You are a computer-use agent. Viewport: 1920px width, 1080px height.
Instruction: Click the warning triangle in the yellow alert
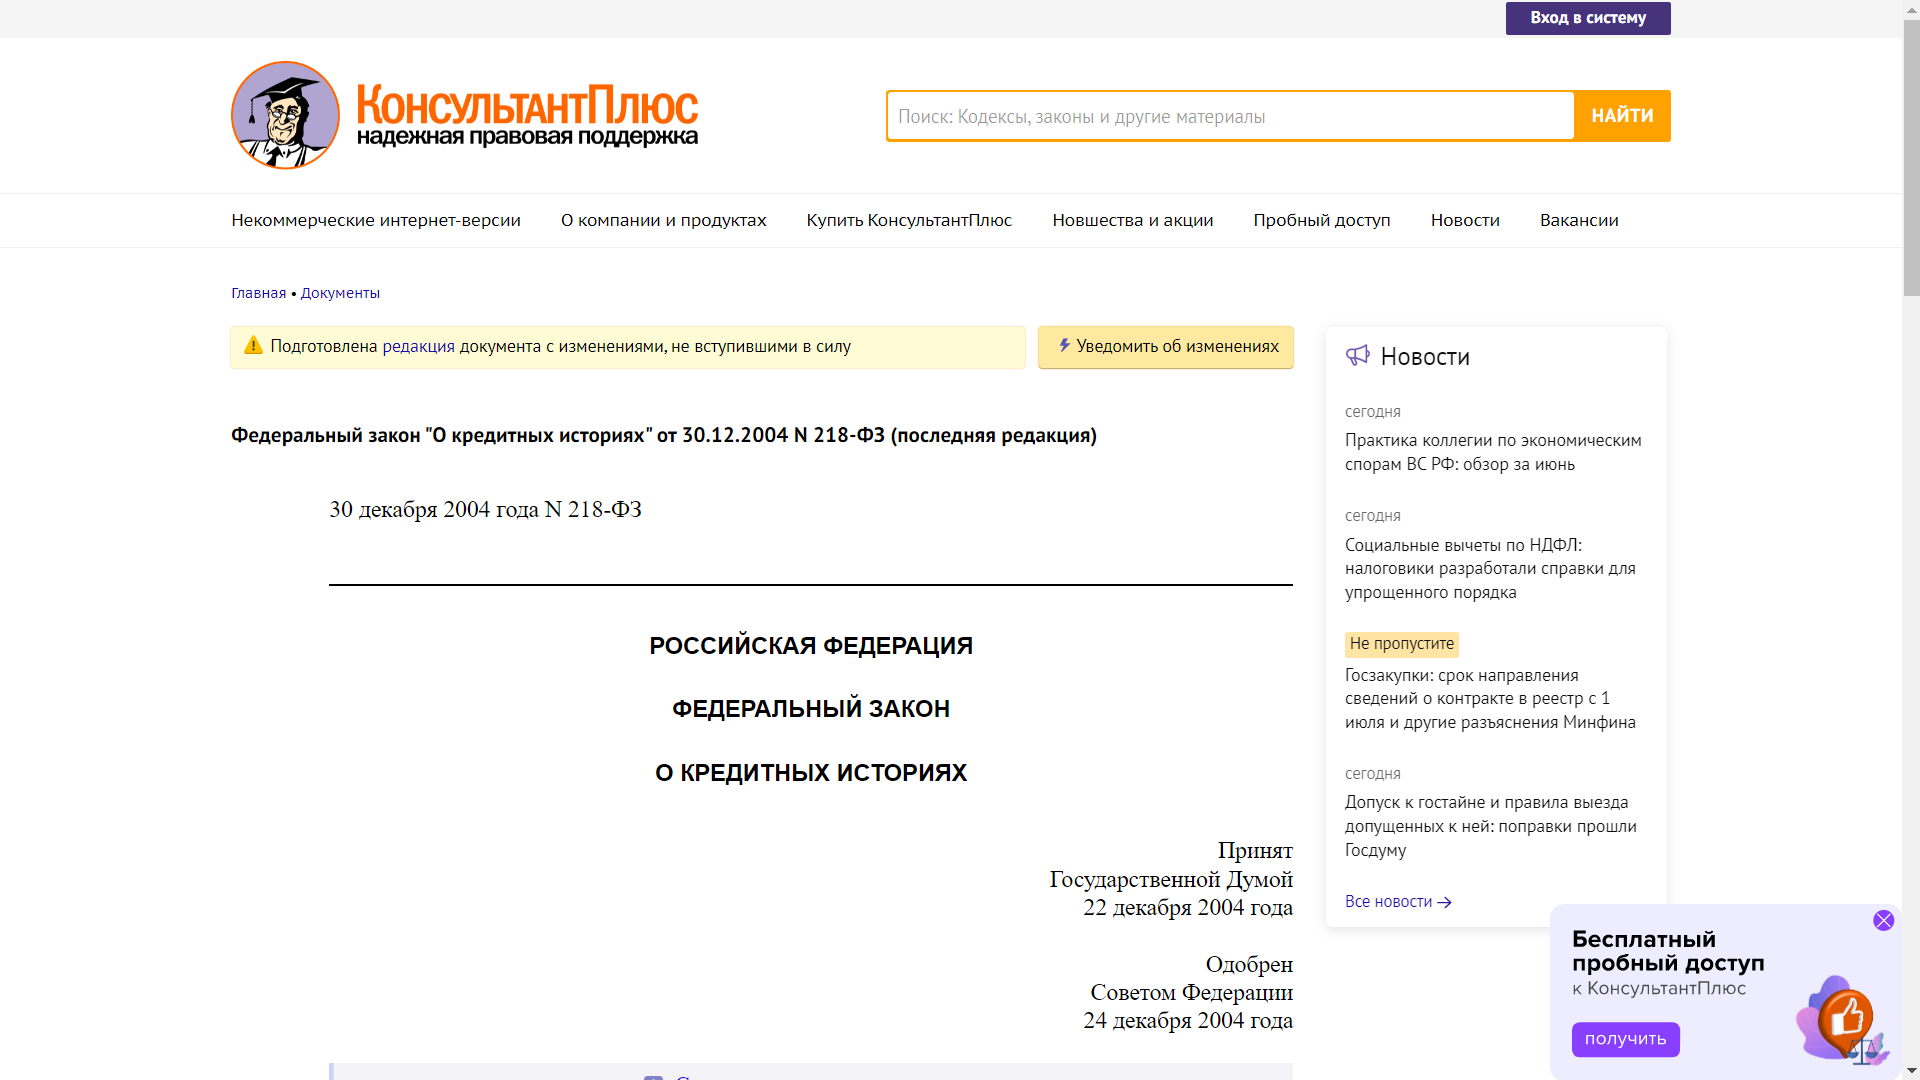click(253, 346)
